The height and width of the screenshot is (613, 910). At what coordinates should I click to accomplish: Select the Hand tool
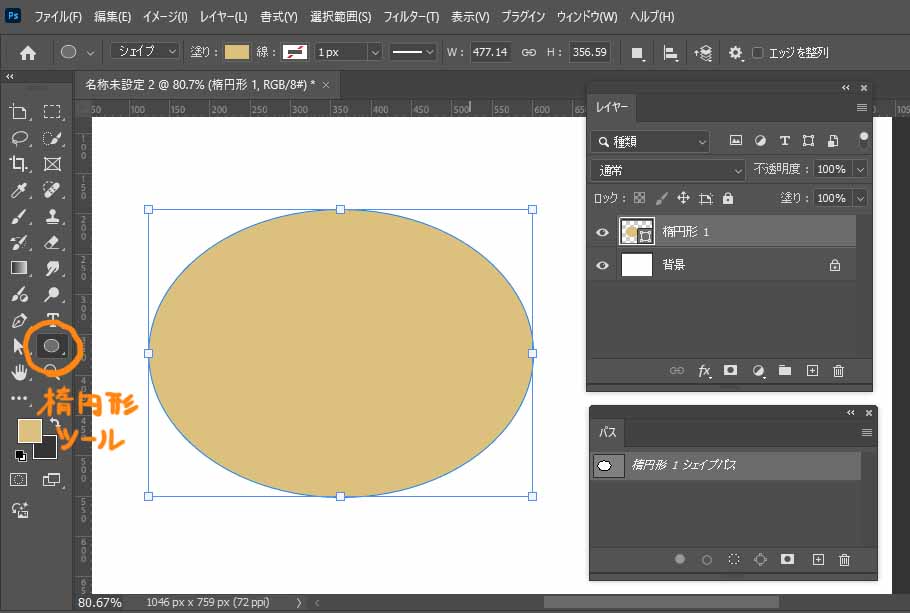(18, 372)
